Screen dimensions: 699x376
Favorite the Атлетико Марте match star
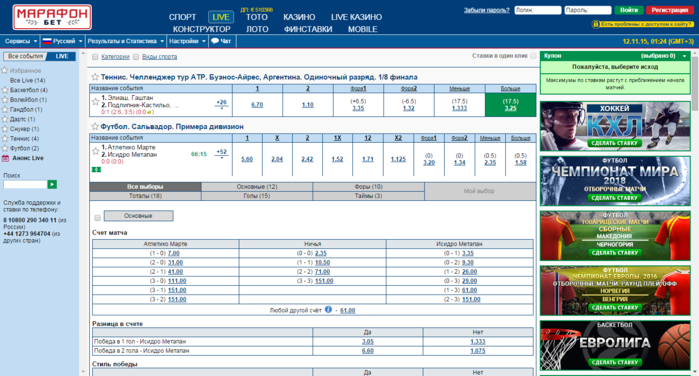pos(95,151)
